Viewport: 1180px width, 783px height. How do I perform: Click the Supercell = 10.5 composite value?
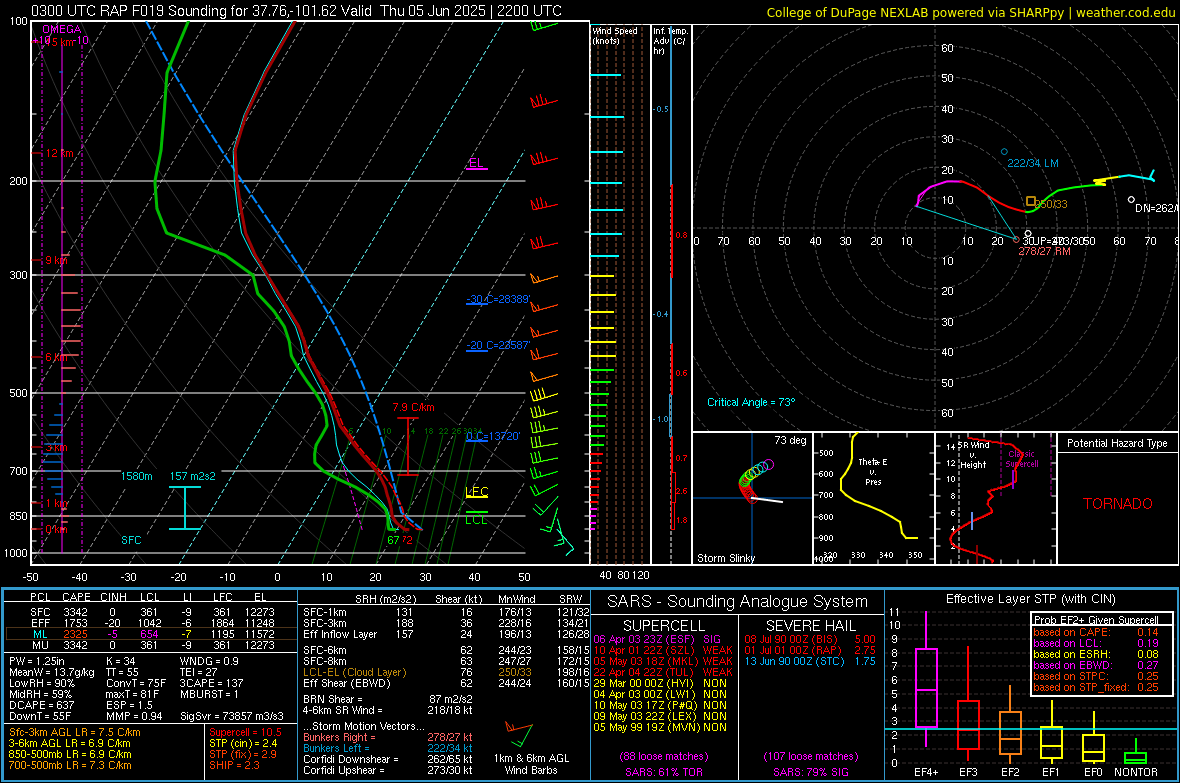click(245, 732)
